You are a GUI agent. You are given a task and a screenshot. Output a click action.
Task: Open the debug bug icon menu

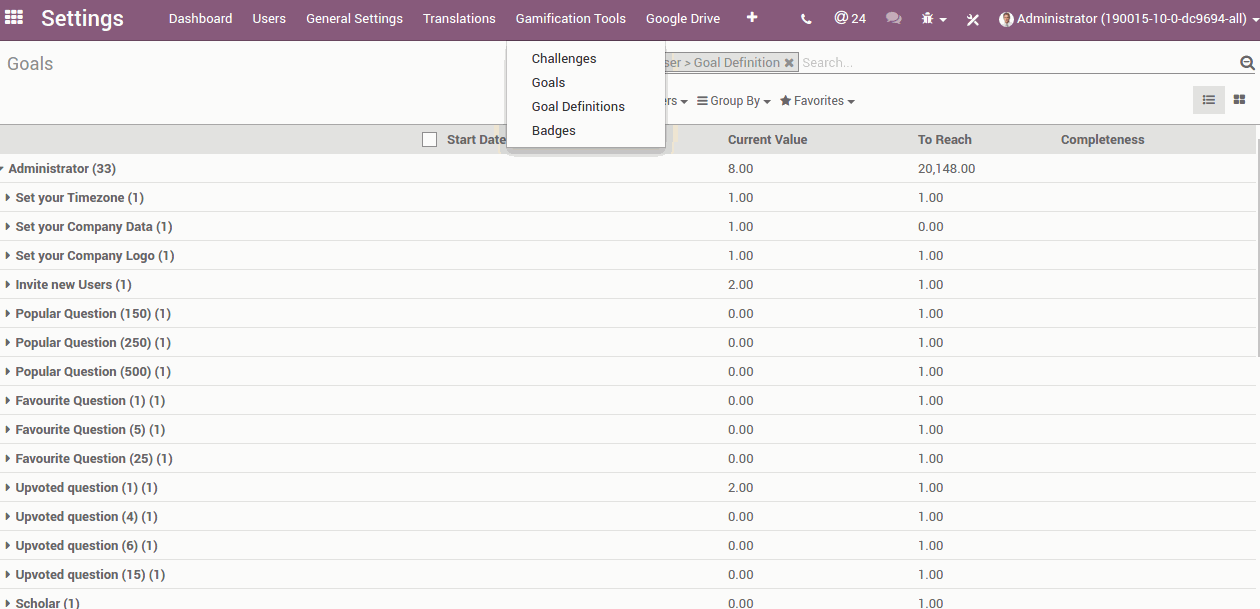934,19
